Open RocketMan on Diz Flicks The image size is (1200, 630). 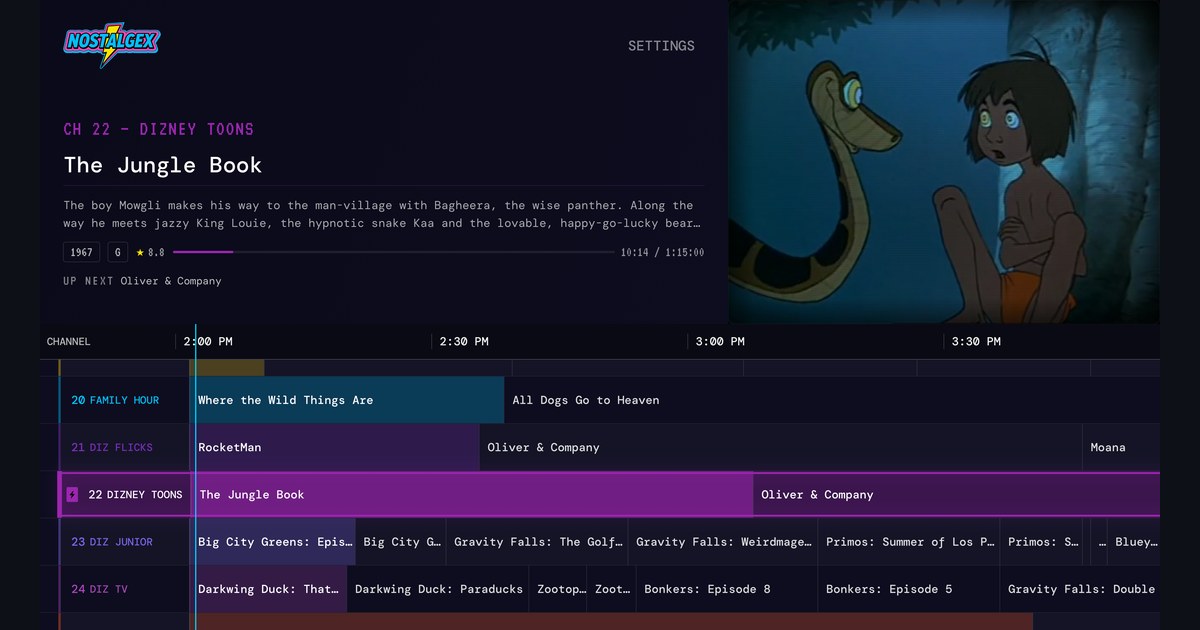[335, 447]
